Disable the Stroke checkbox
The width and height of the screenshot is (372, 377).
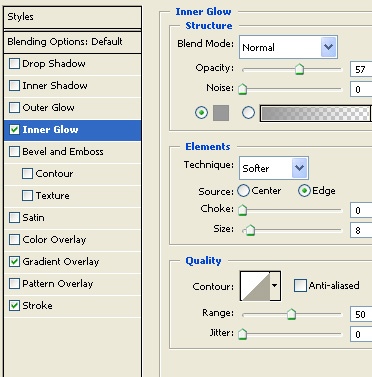[14, 305]
